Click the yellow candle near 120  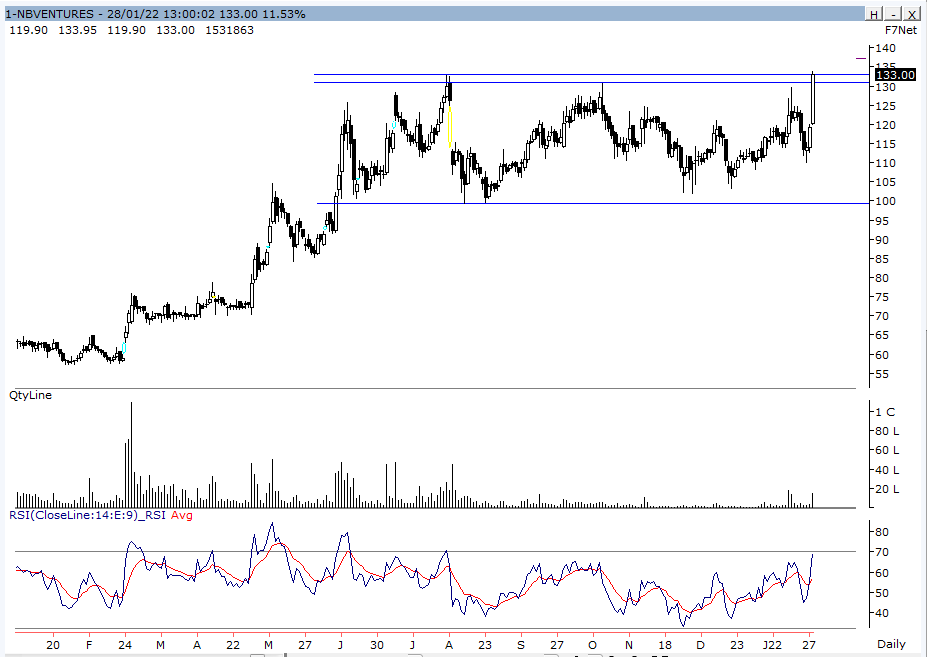(x=450, y=126)
